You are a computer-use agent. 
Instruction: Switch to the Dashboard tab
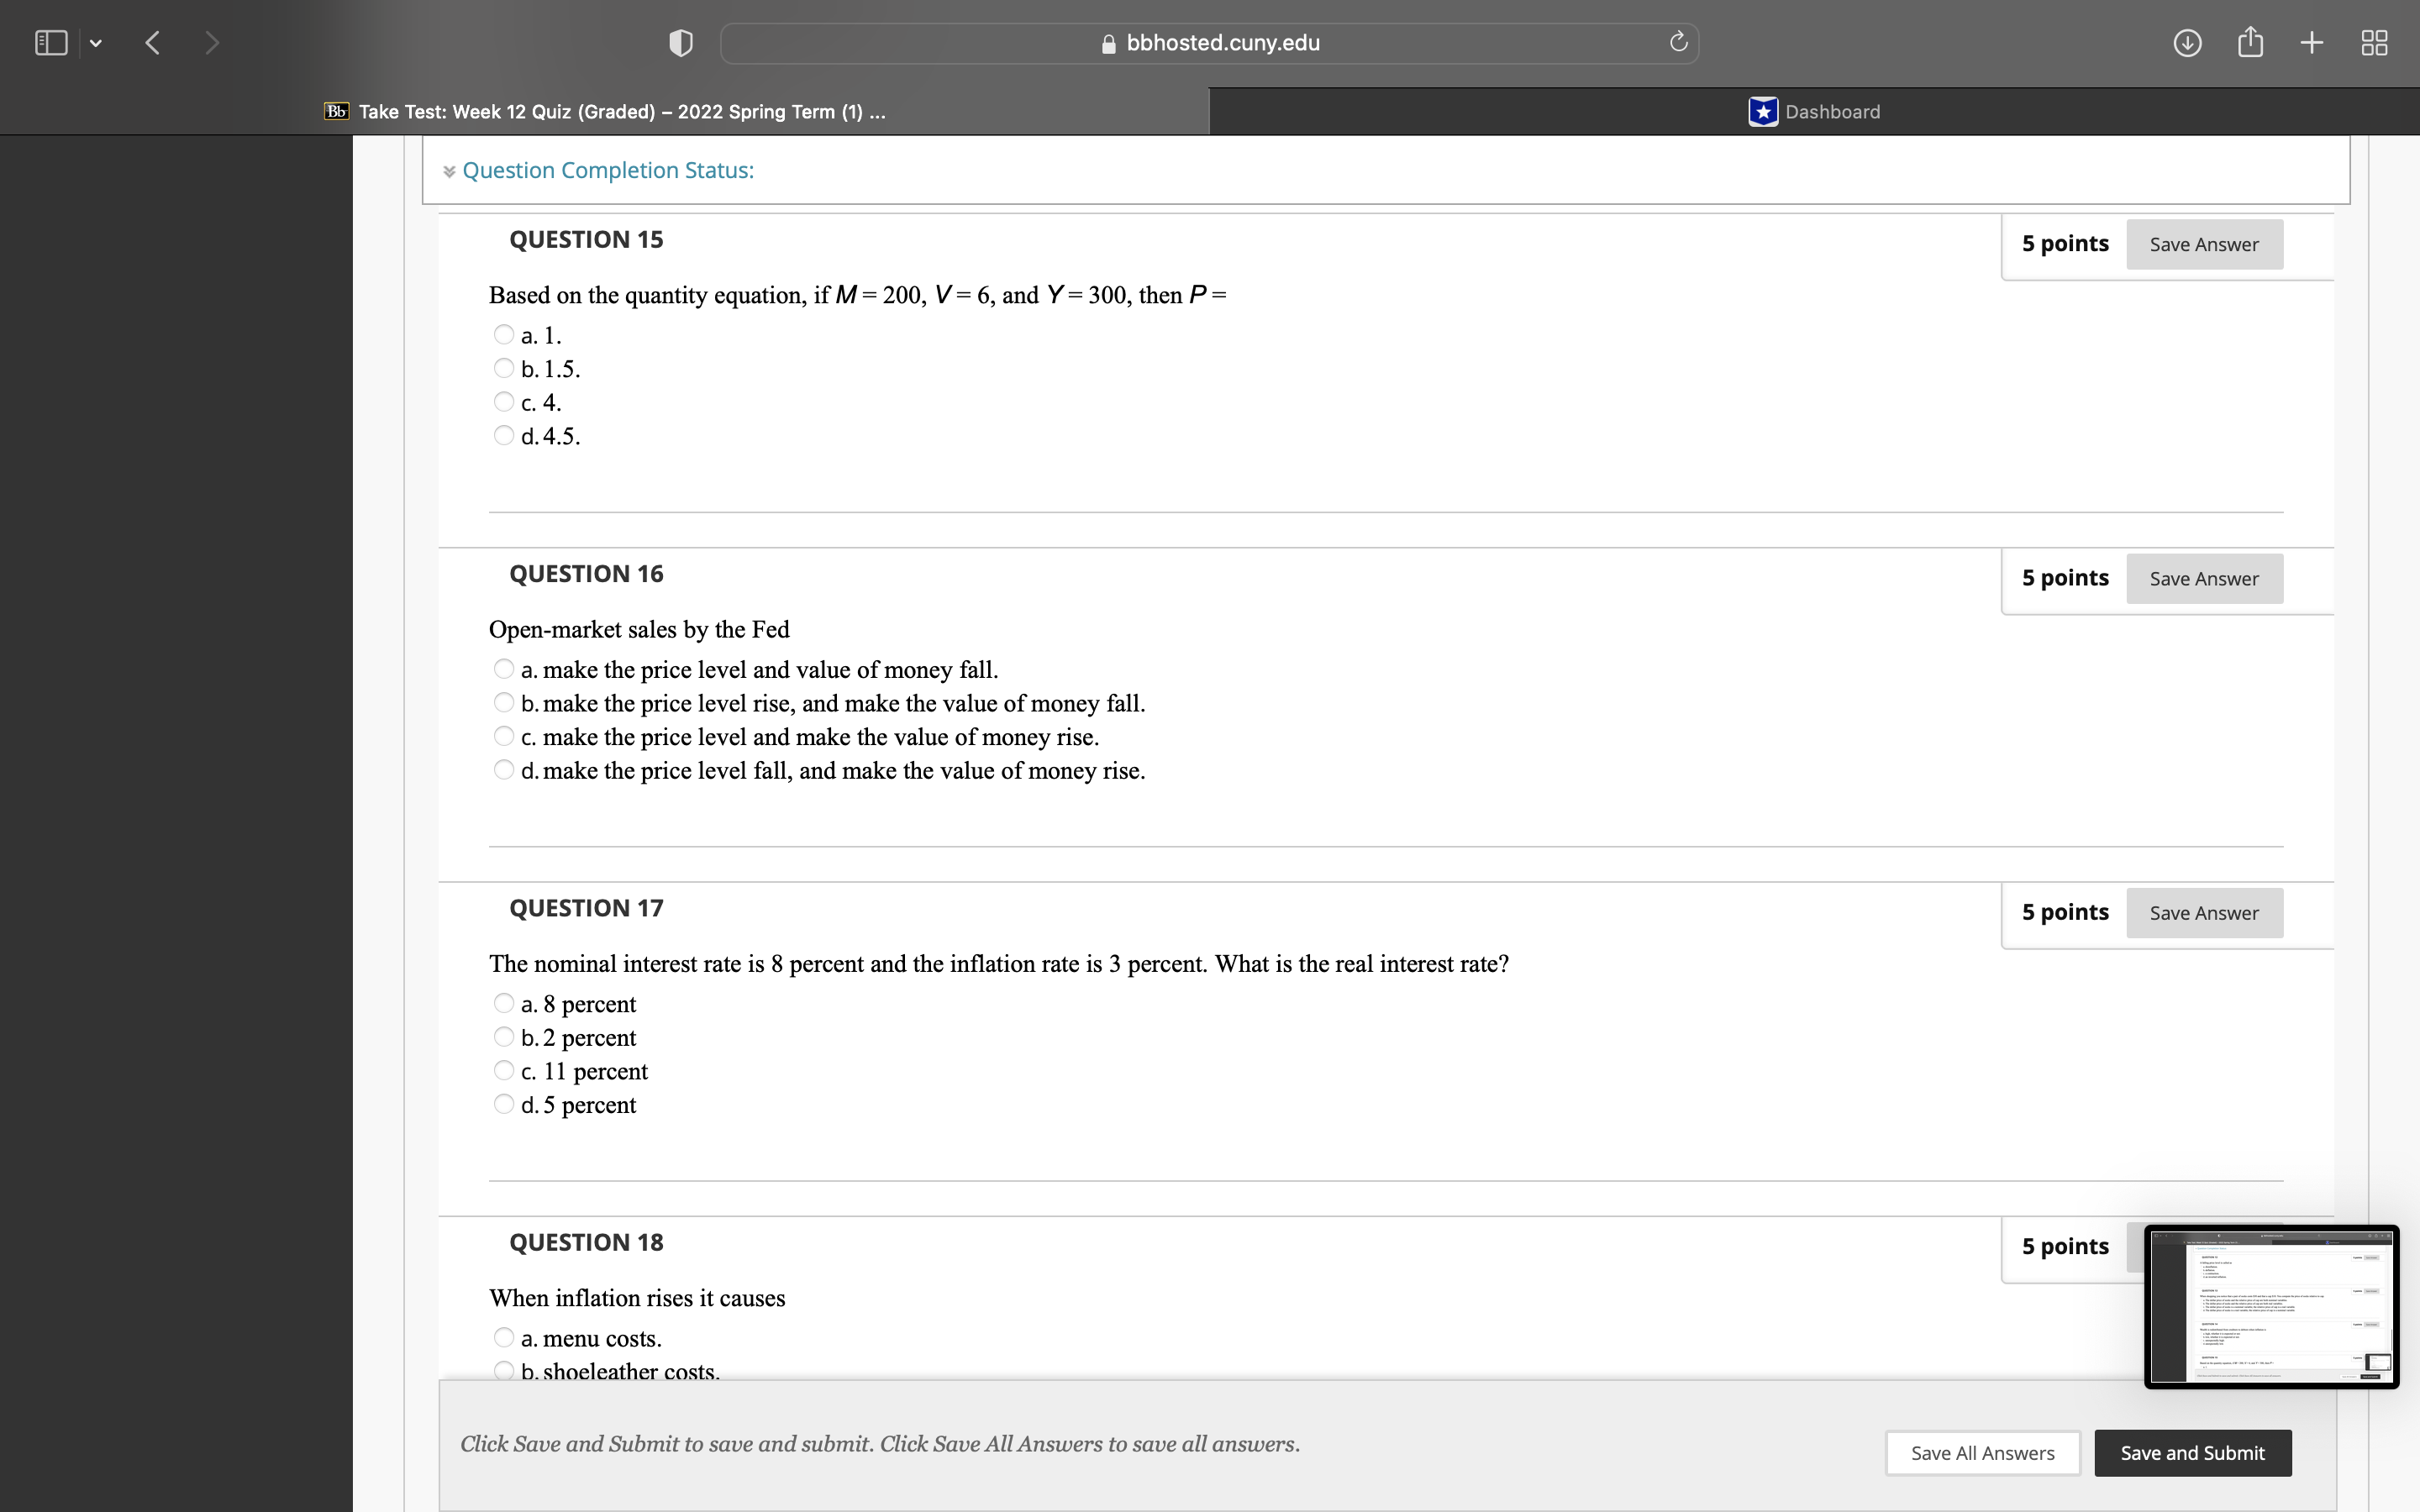coord(1814,112)
